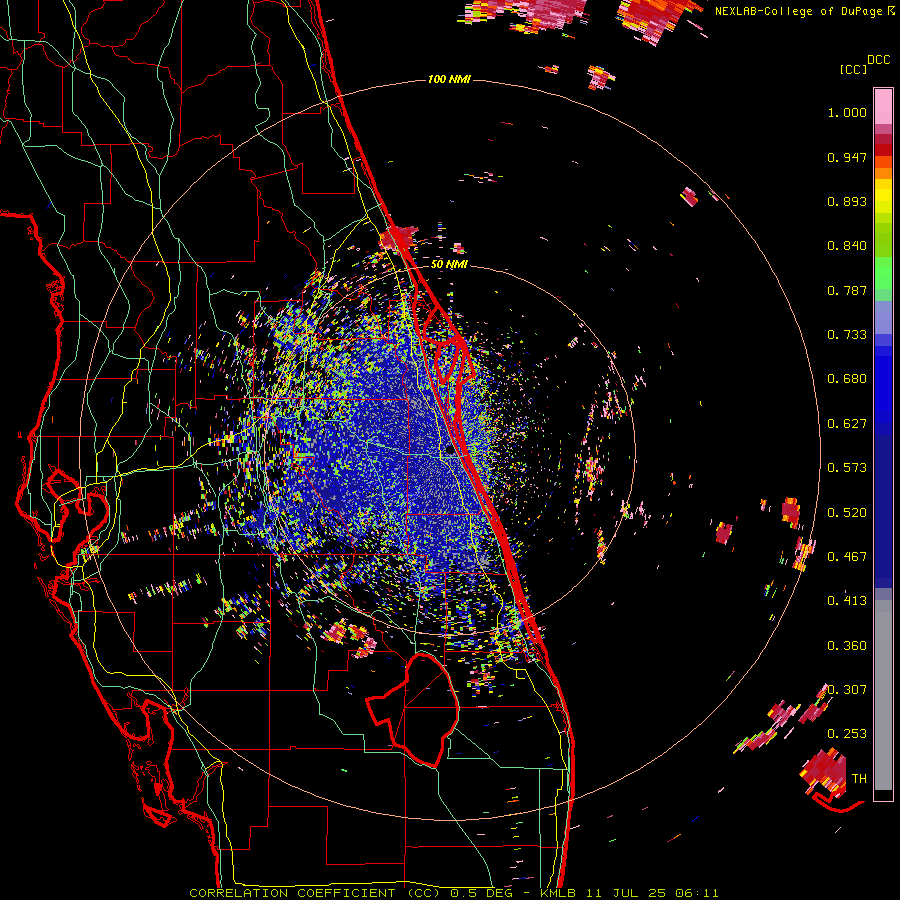Select the 0.787 scale value
Screen dimensions: 900x900
pyautogui.click(x=847, y=290)
